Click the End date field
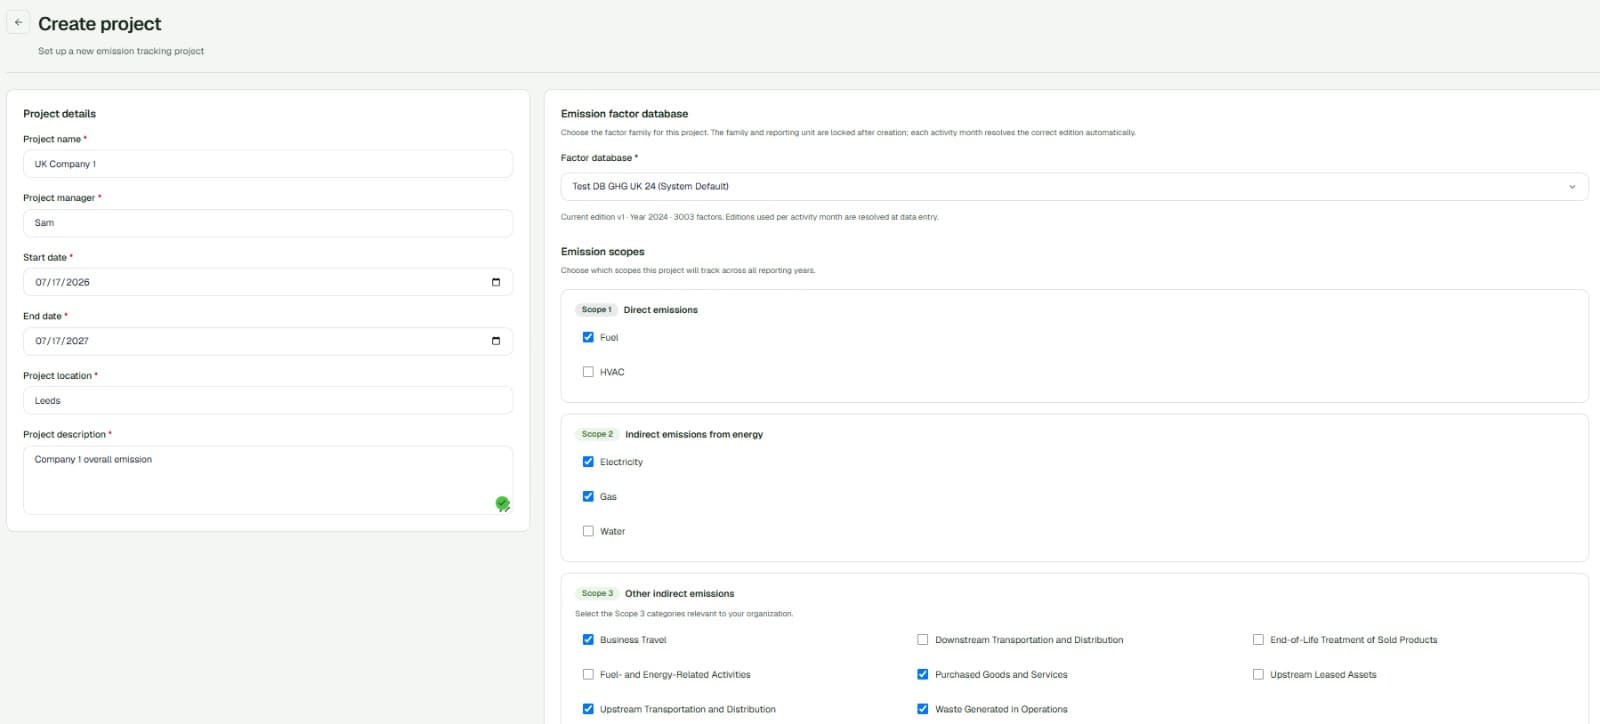The height and width of the screenshot is (724, 1600). [268, 341]
